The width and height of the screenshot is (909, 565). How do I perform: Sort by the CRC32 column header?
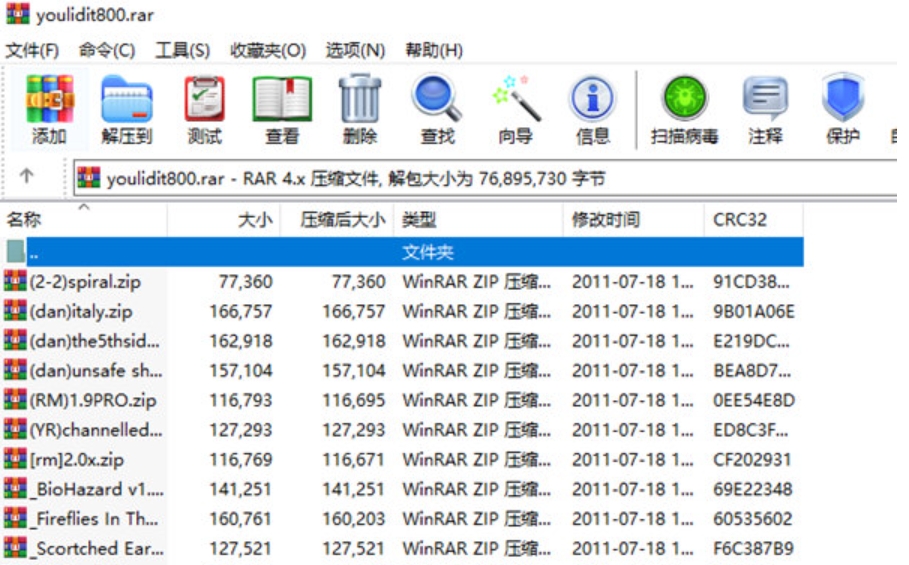coord(754,220)
